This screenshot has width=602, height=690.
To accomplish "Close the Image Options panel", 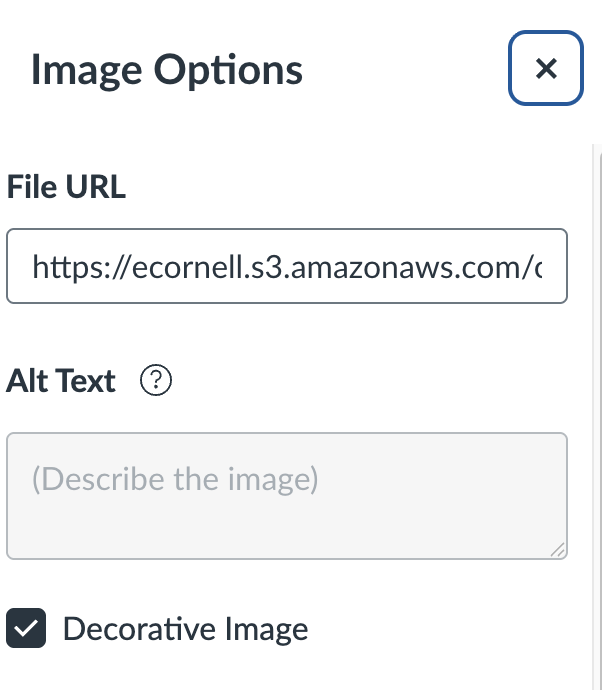I will click(545, 68).
